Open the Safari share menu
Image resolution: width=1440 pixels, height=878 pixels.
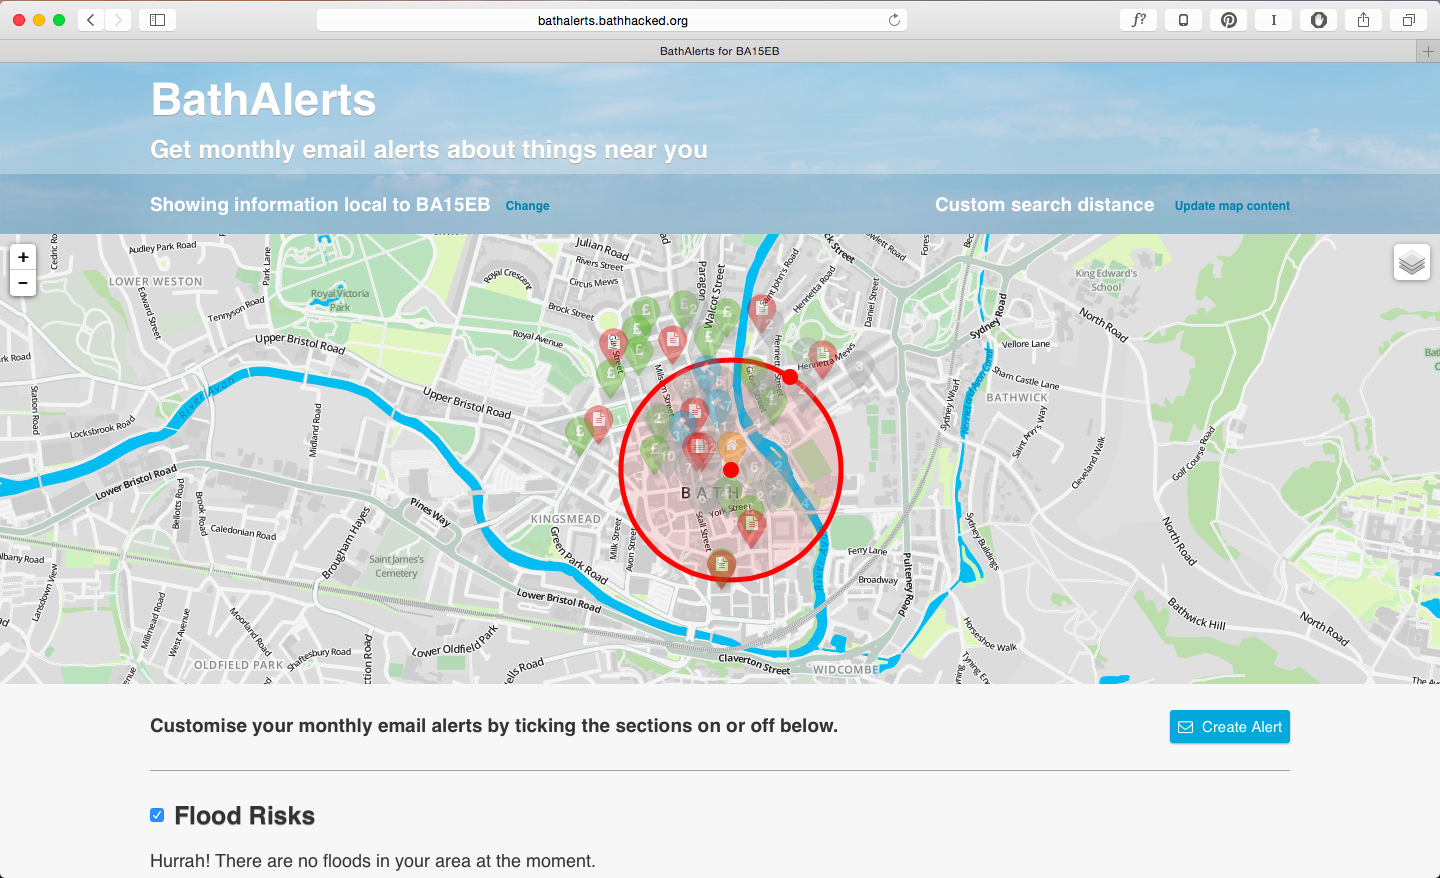tap(1363, 20)
